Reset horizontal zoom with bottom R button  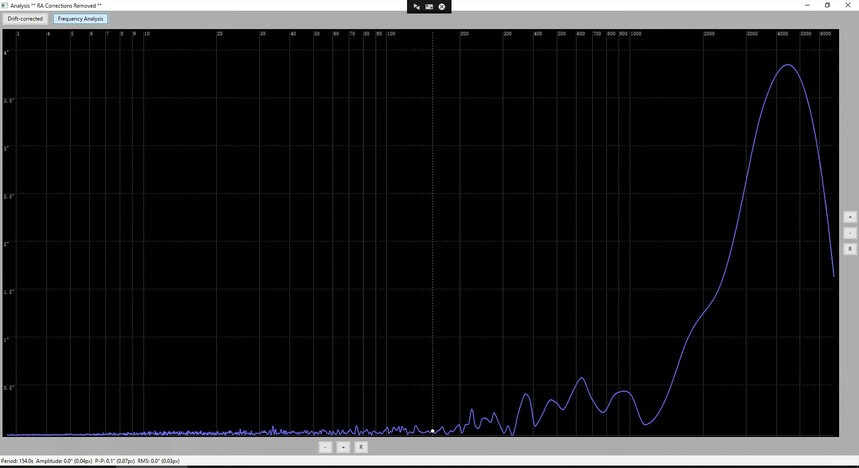(x=361, y=447)
